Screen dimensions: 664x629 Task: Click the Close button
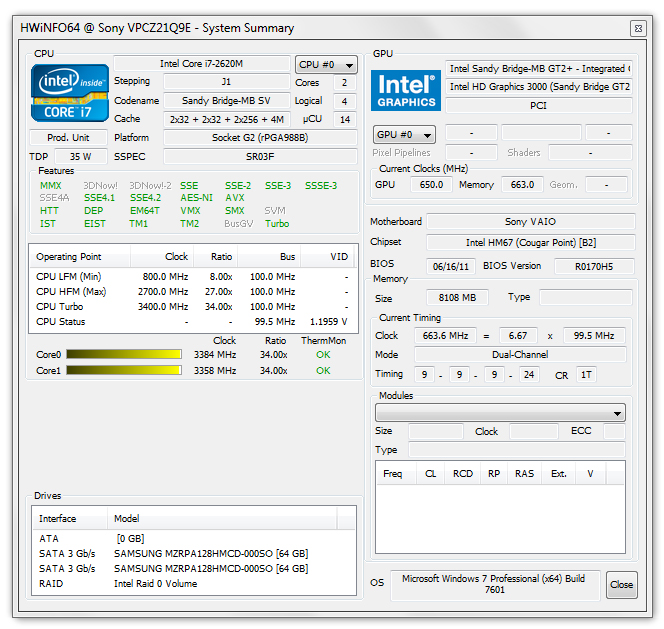622,585
